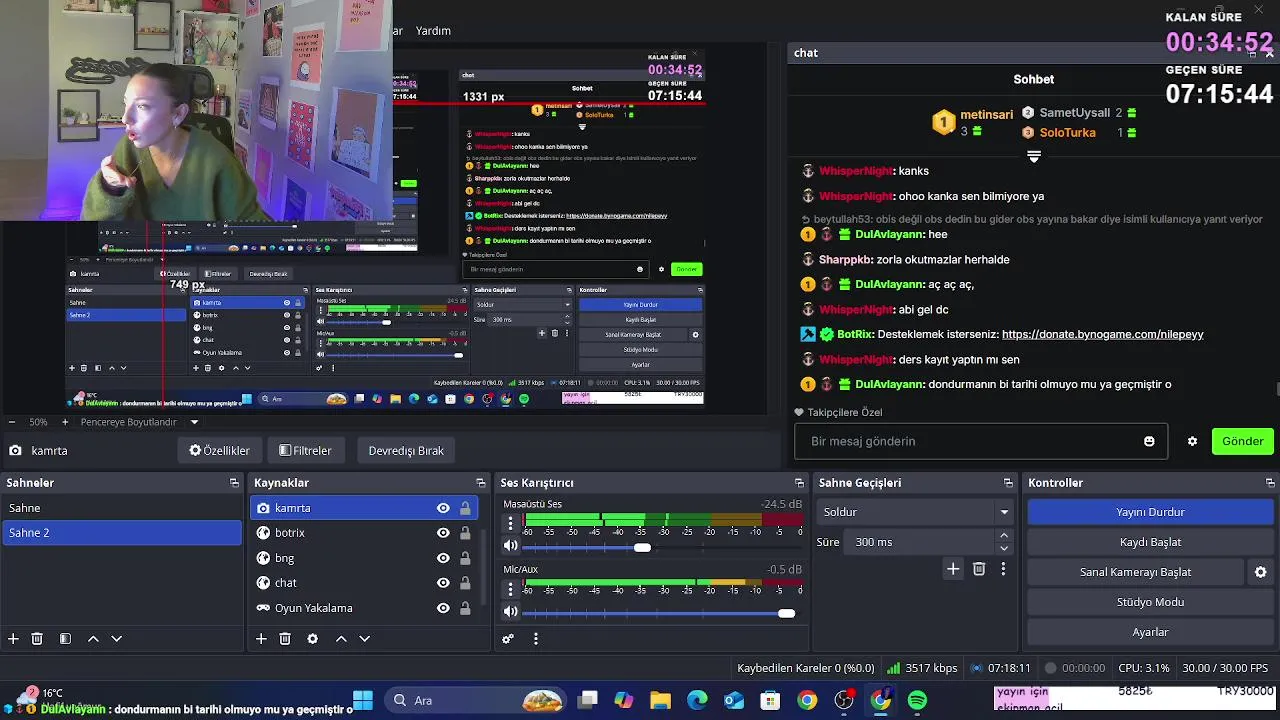Open Masaüstü Ses three-dot options menu

pyautogui.click(x=511, y=523)
